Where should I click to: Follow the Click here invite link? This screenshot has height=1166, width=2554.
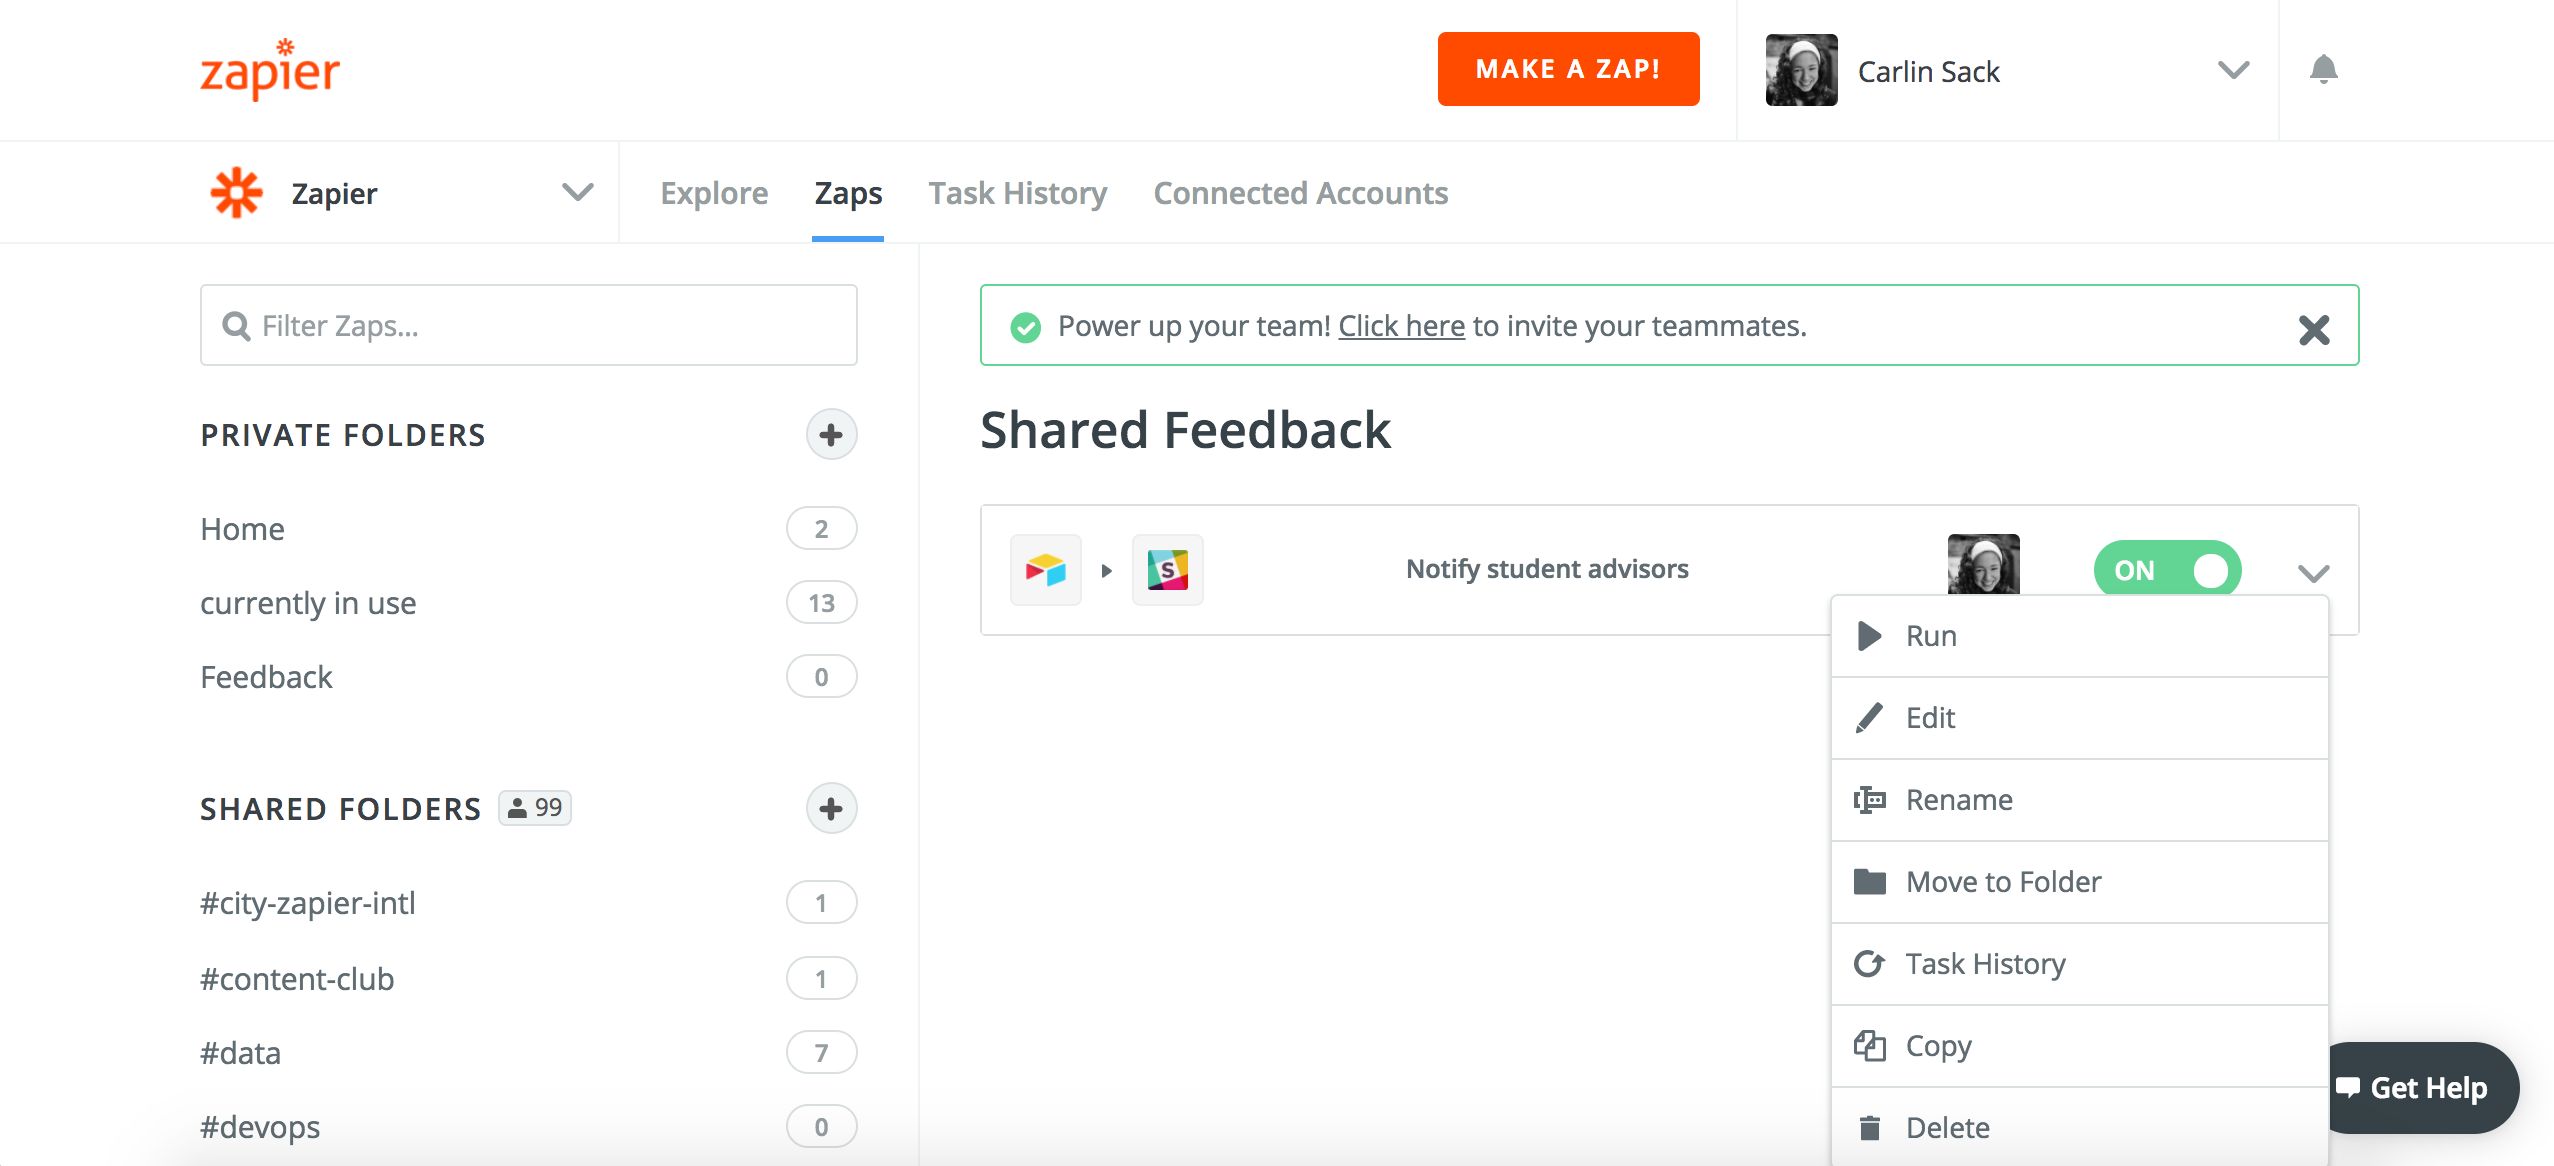tap(1401, 326)
